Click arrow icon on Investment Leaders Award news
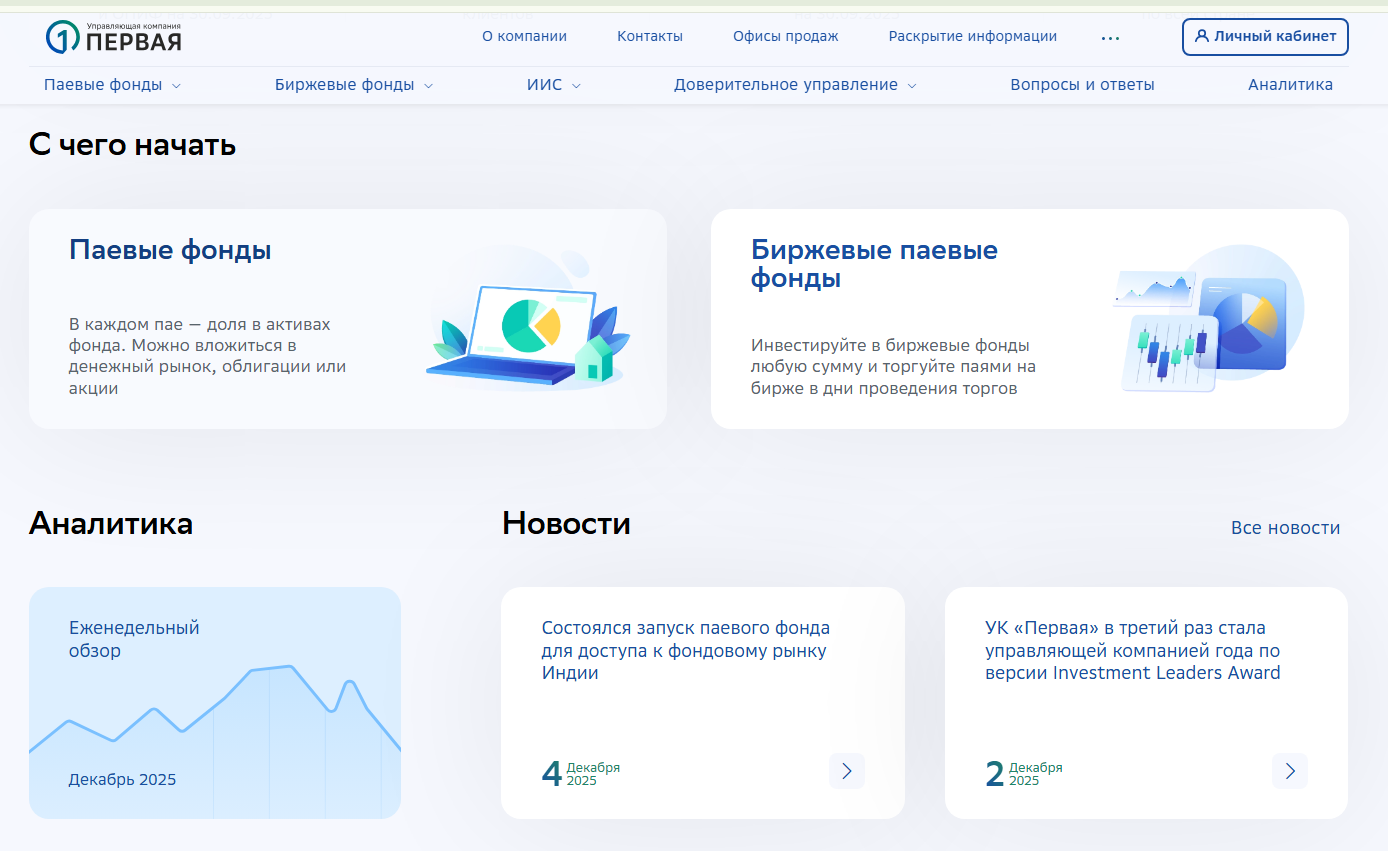 tap(1289, 771)
